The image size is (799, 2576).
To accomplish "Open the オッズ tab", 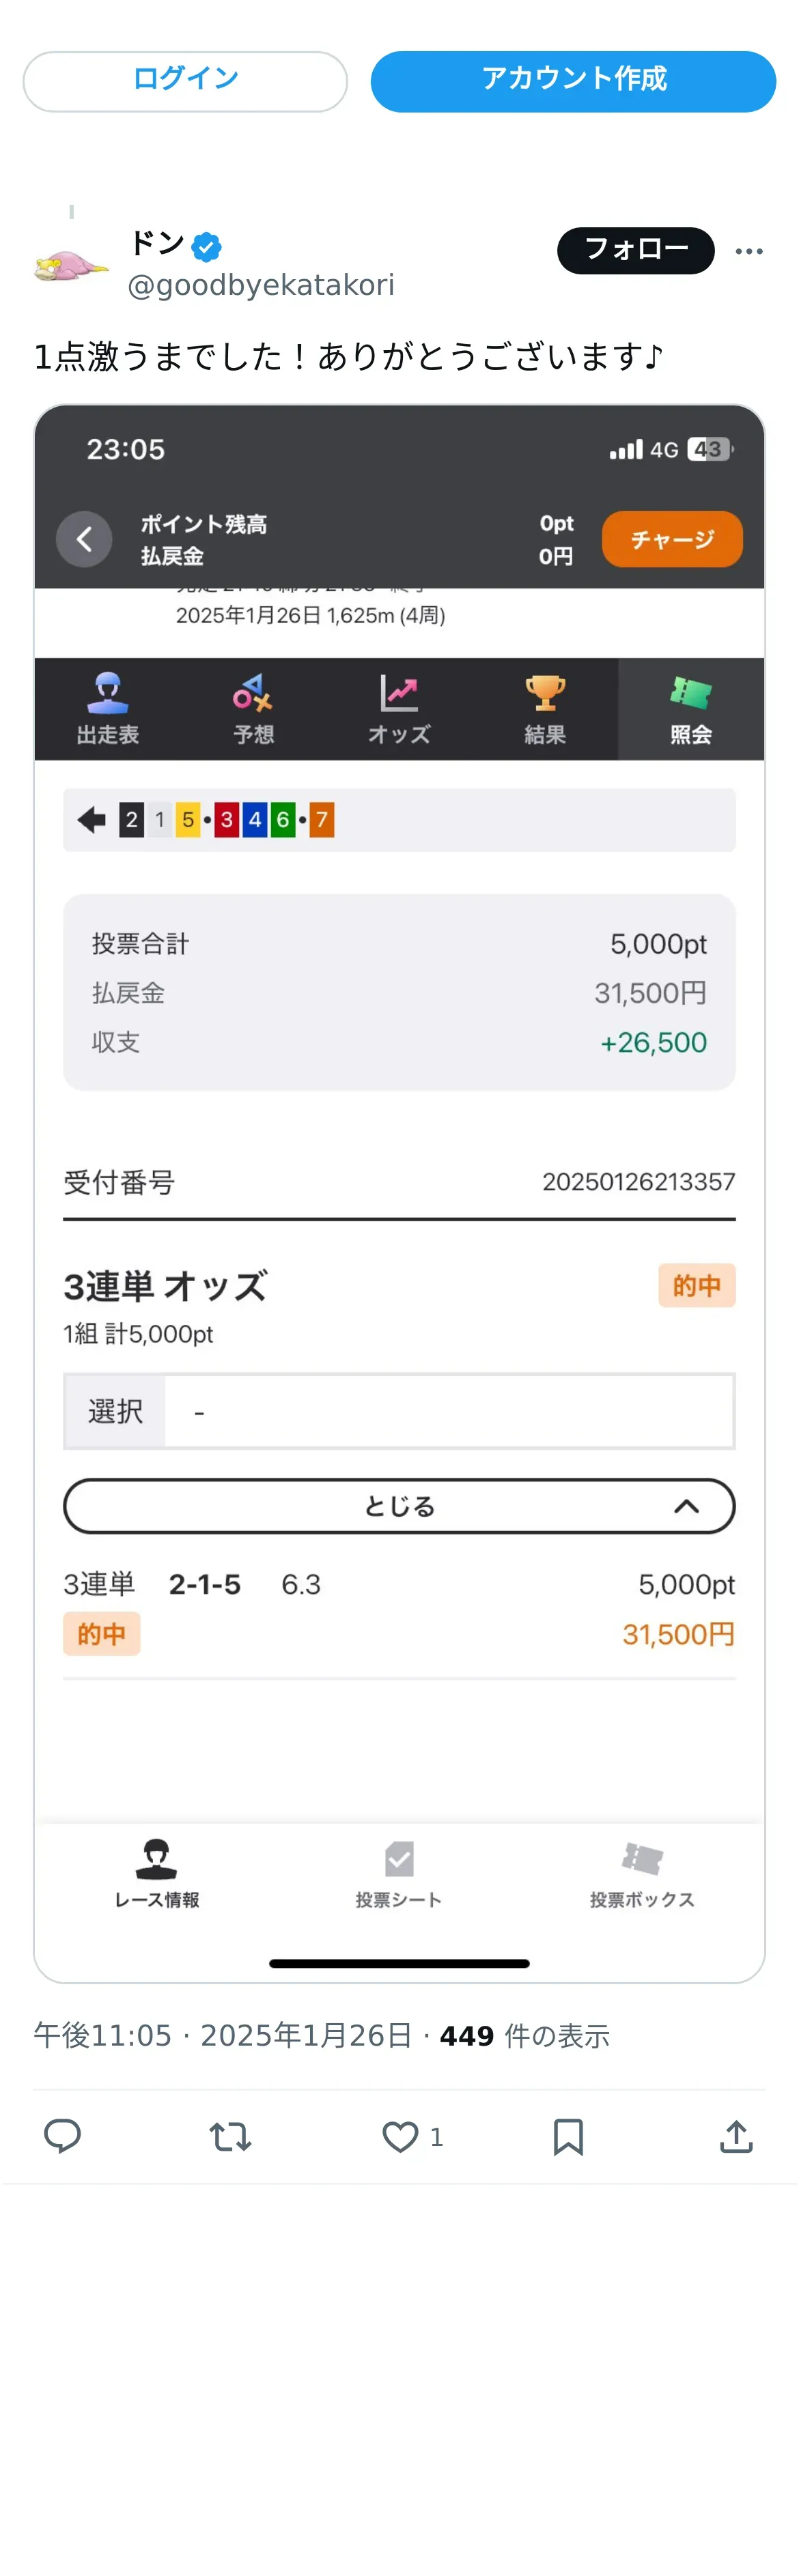I will coord(399,709).
